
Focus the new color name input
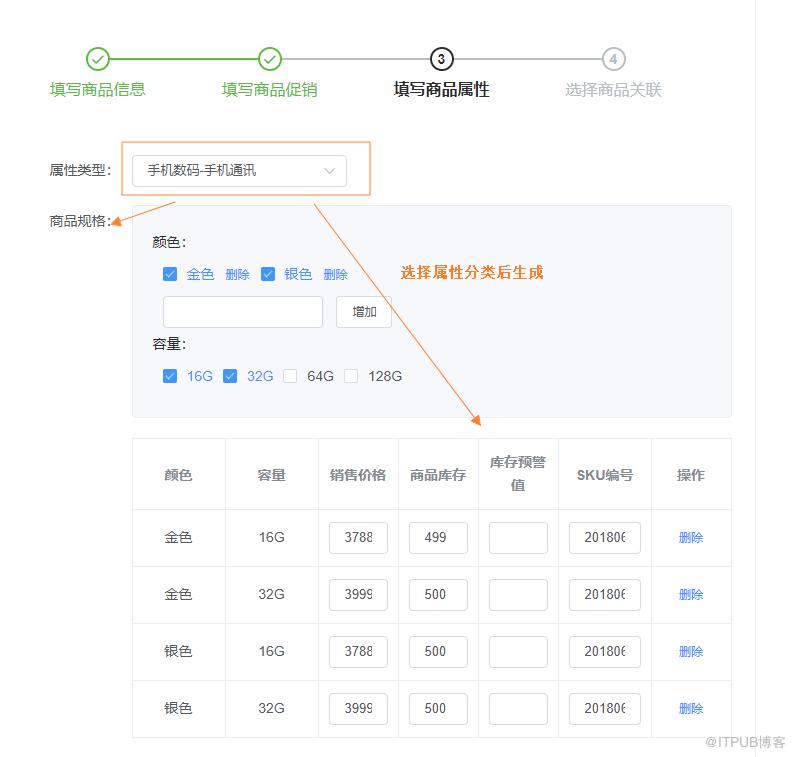pyautogui.click(x=243, y=312)
